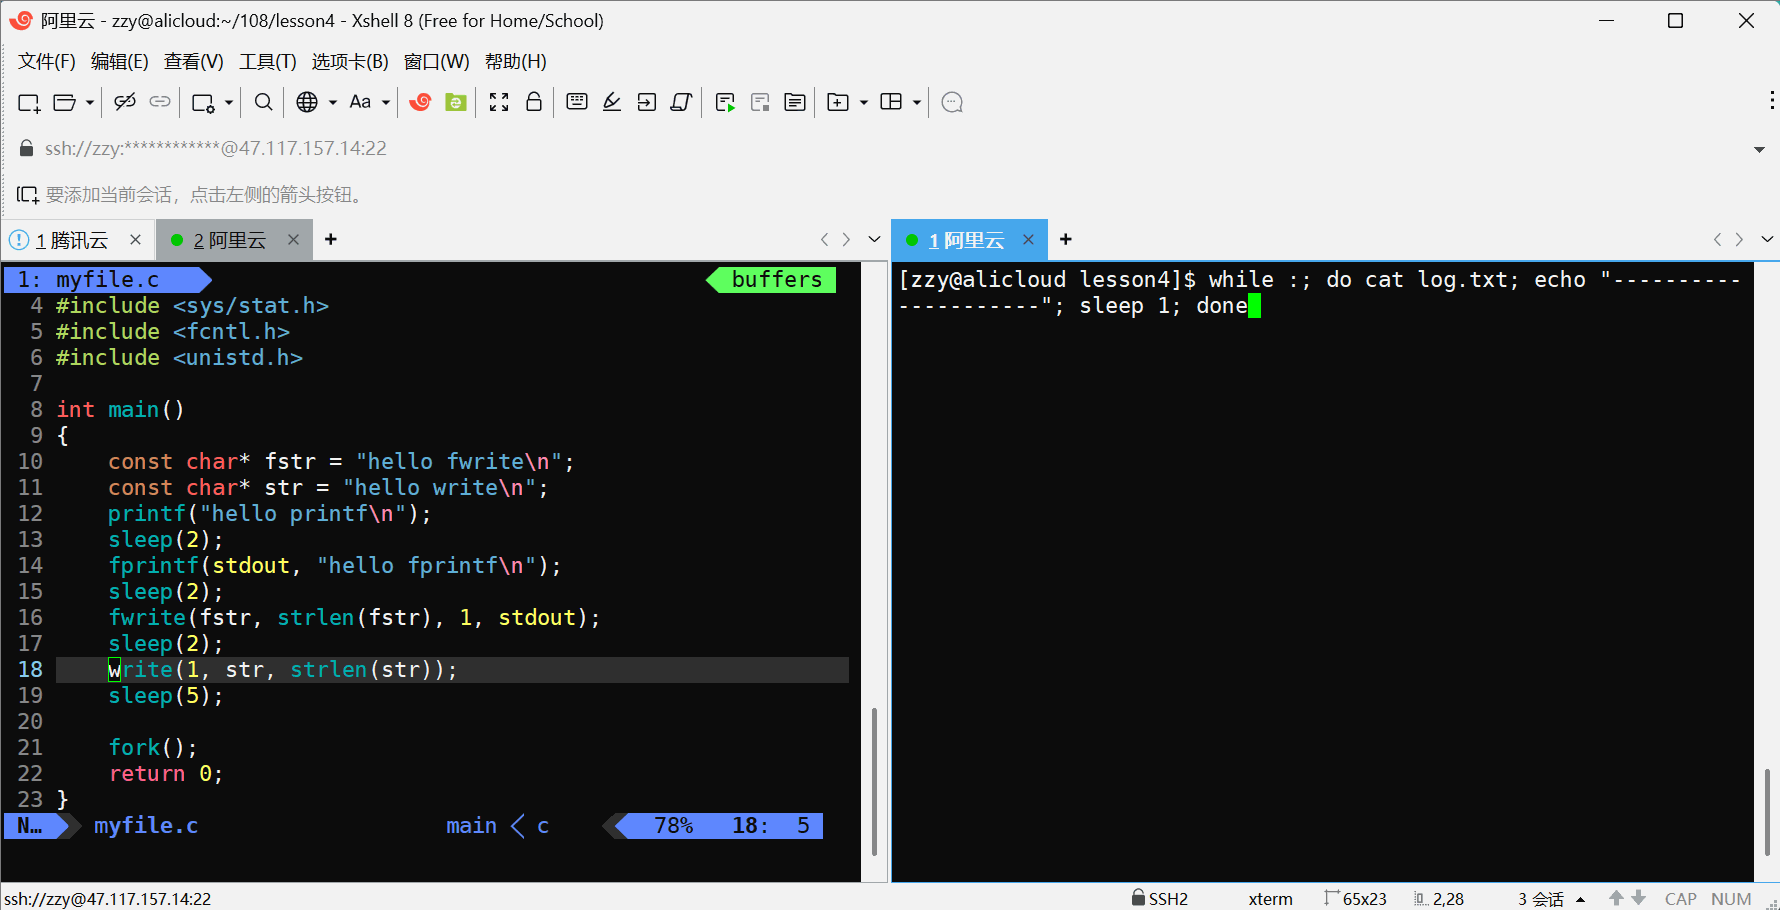Click the Find magnifier icon

coord(264,102)
